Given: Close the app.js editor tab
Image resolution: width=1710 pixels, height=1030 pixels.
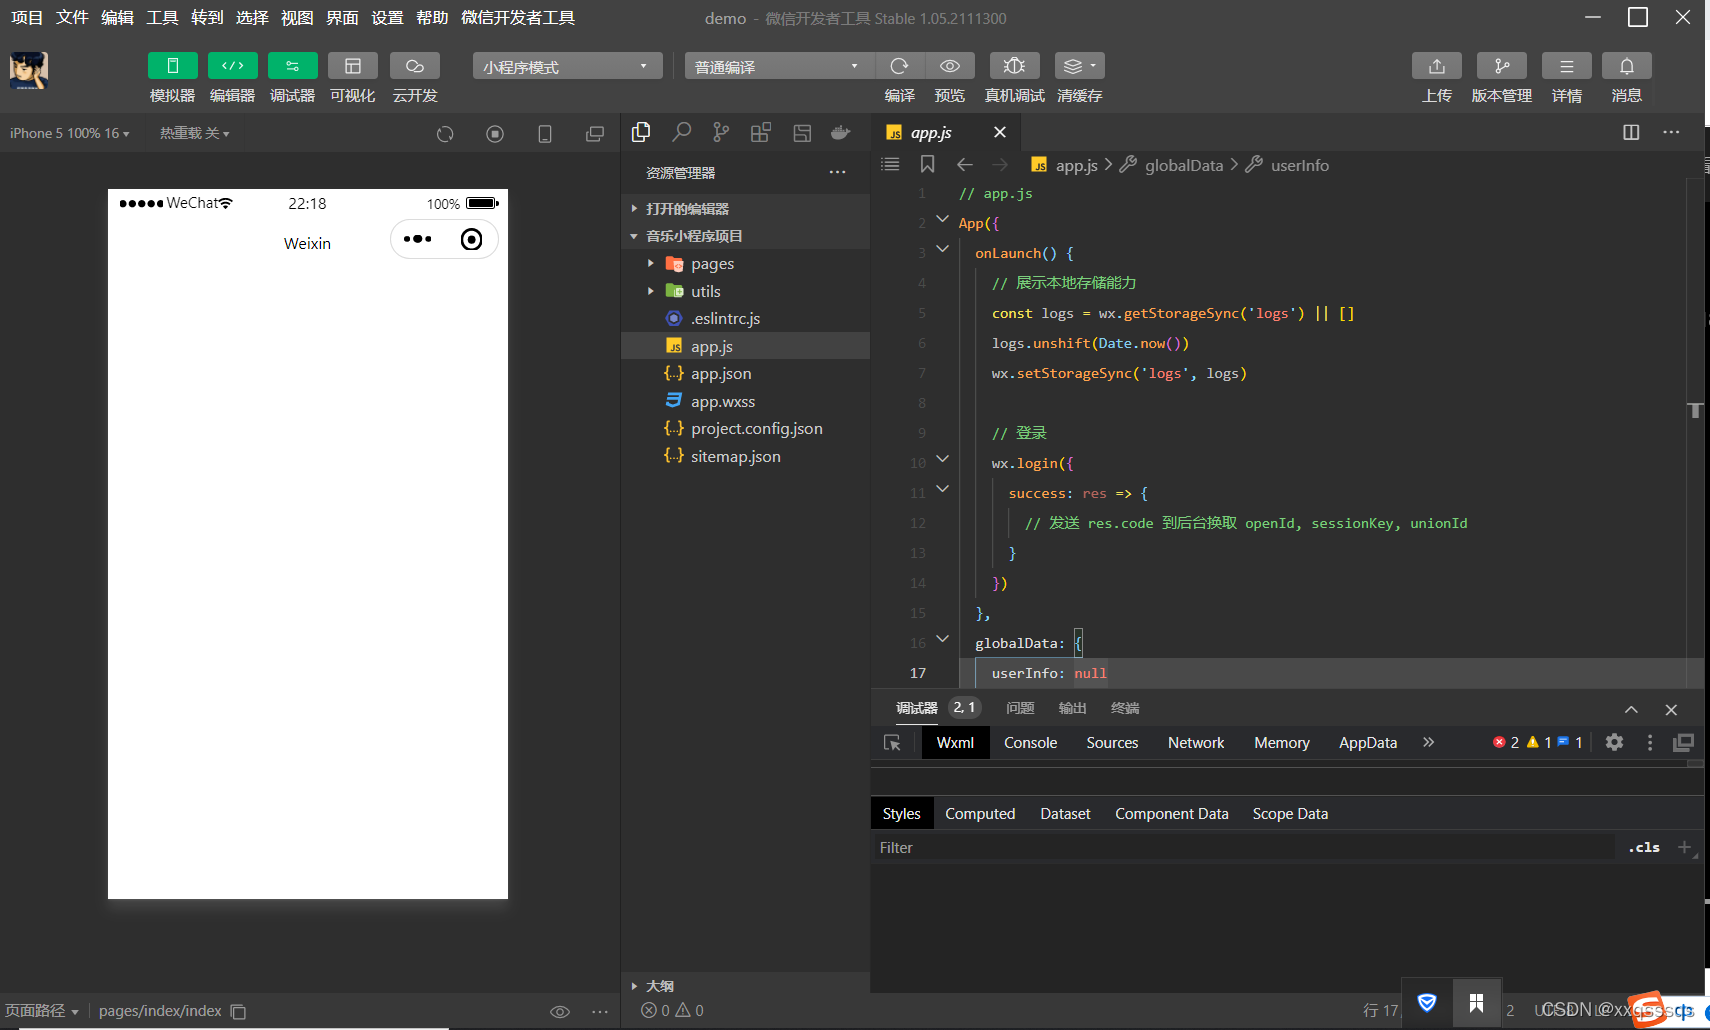Looking at the screenshot, I should (999, 132).
